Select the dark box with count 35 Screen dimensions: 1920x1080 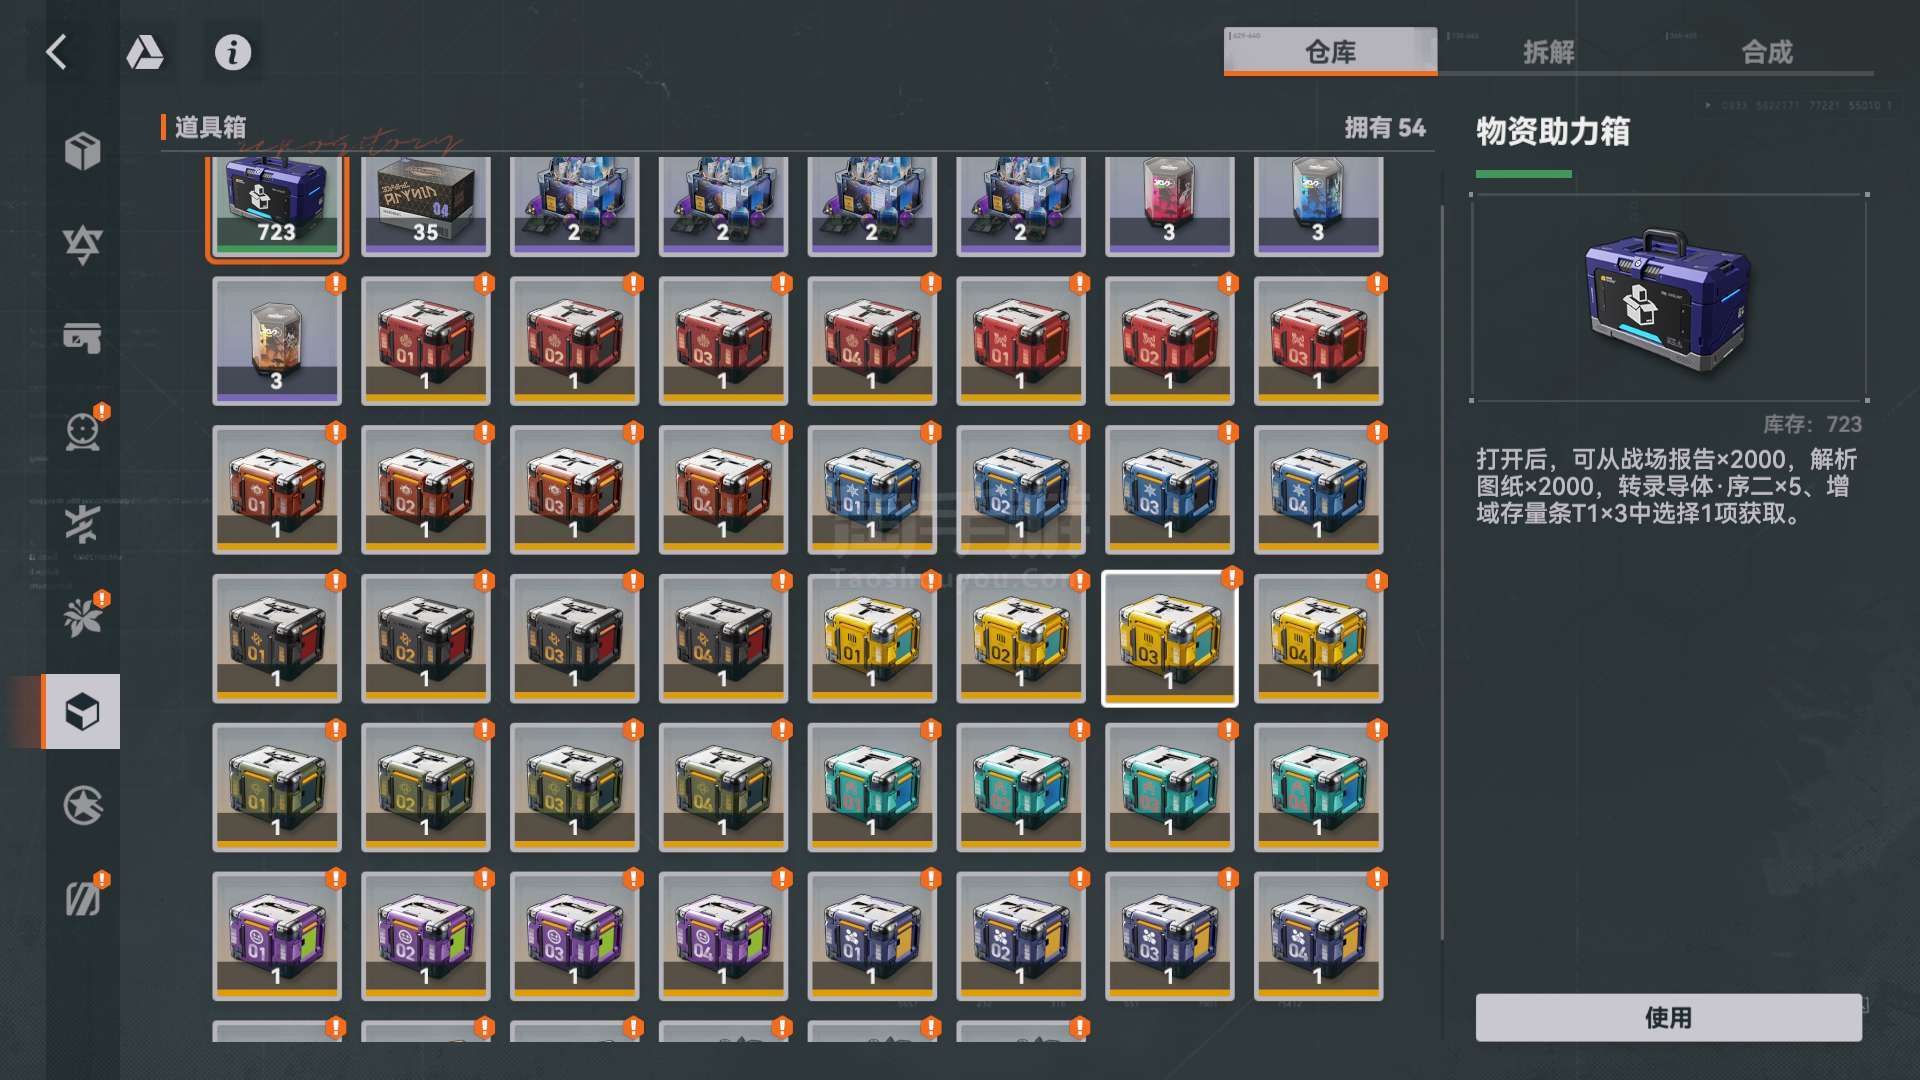click(x=426, y=205)
